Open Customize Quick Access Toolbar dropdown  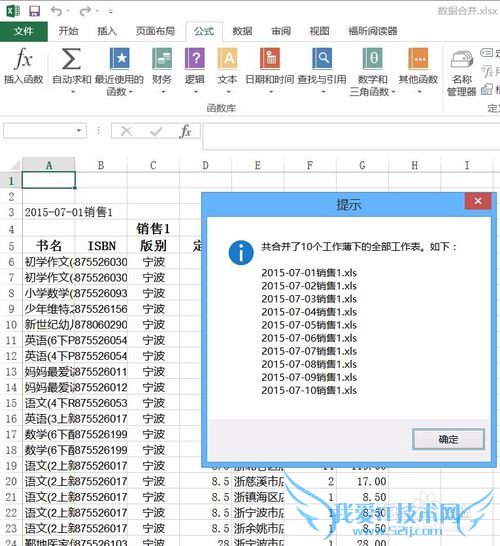[x=110, y=11]
